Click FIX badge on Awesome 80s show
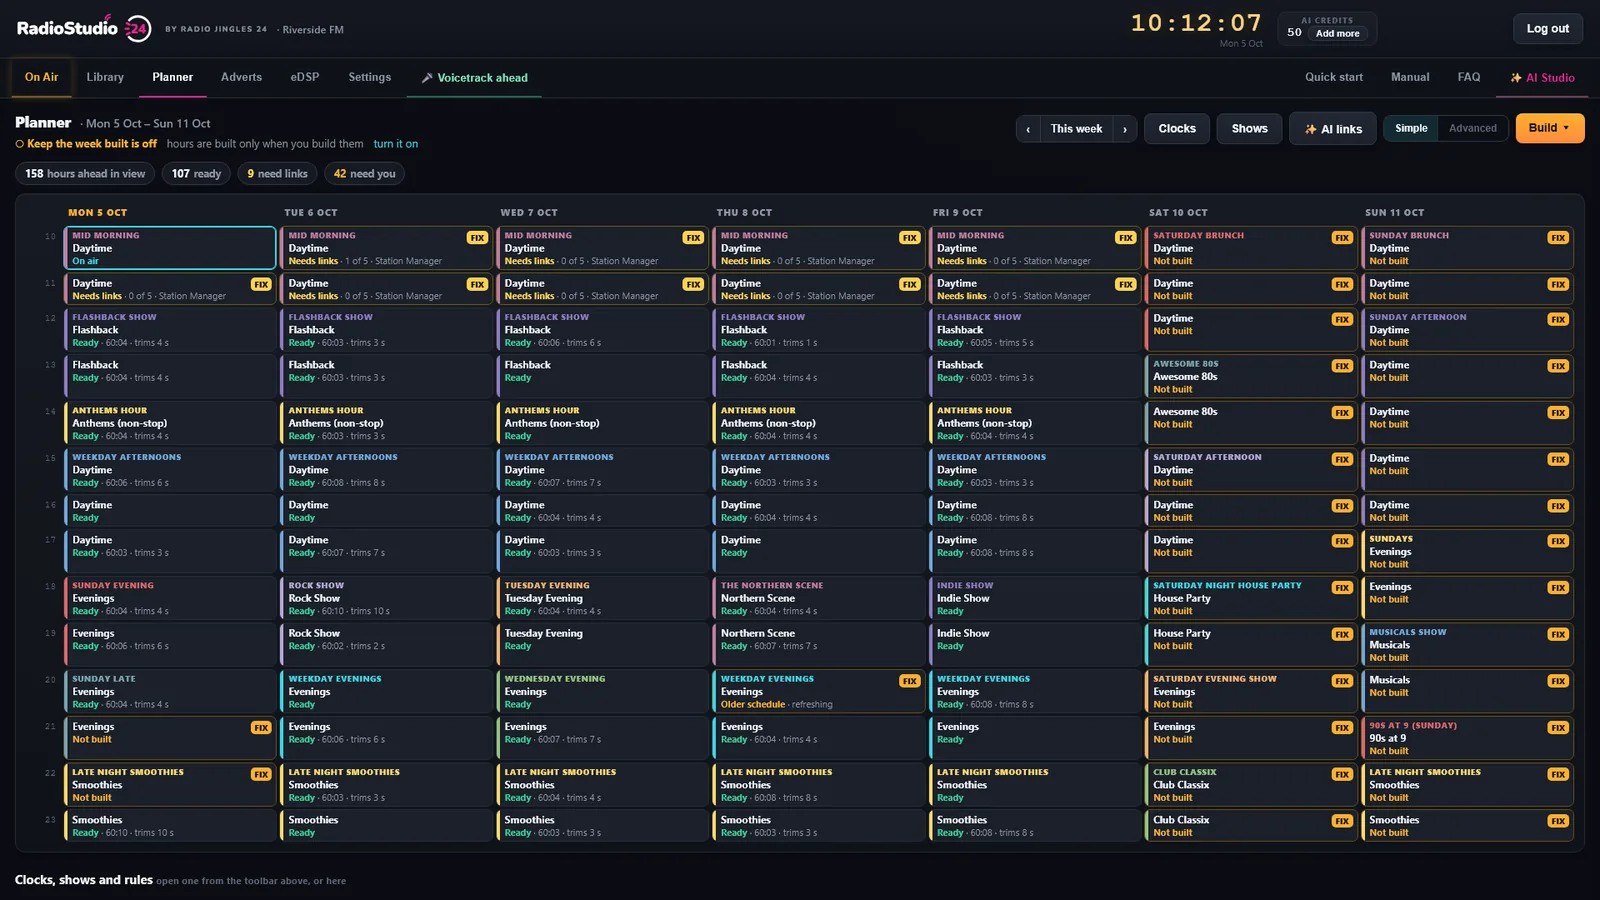 point(1342,366)
